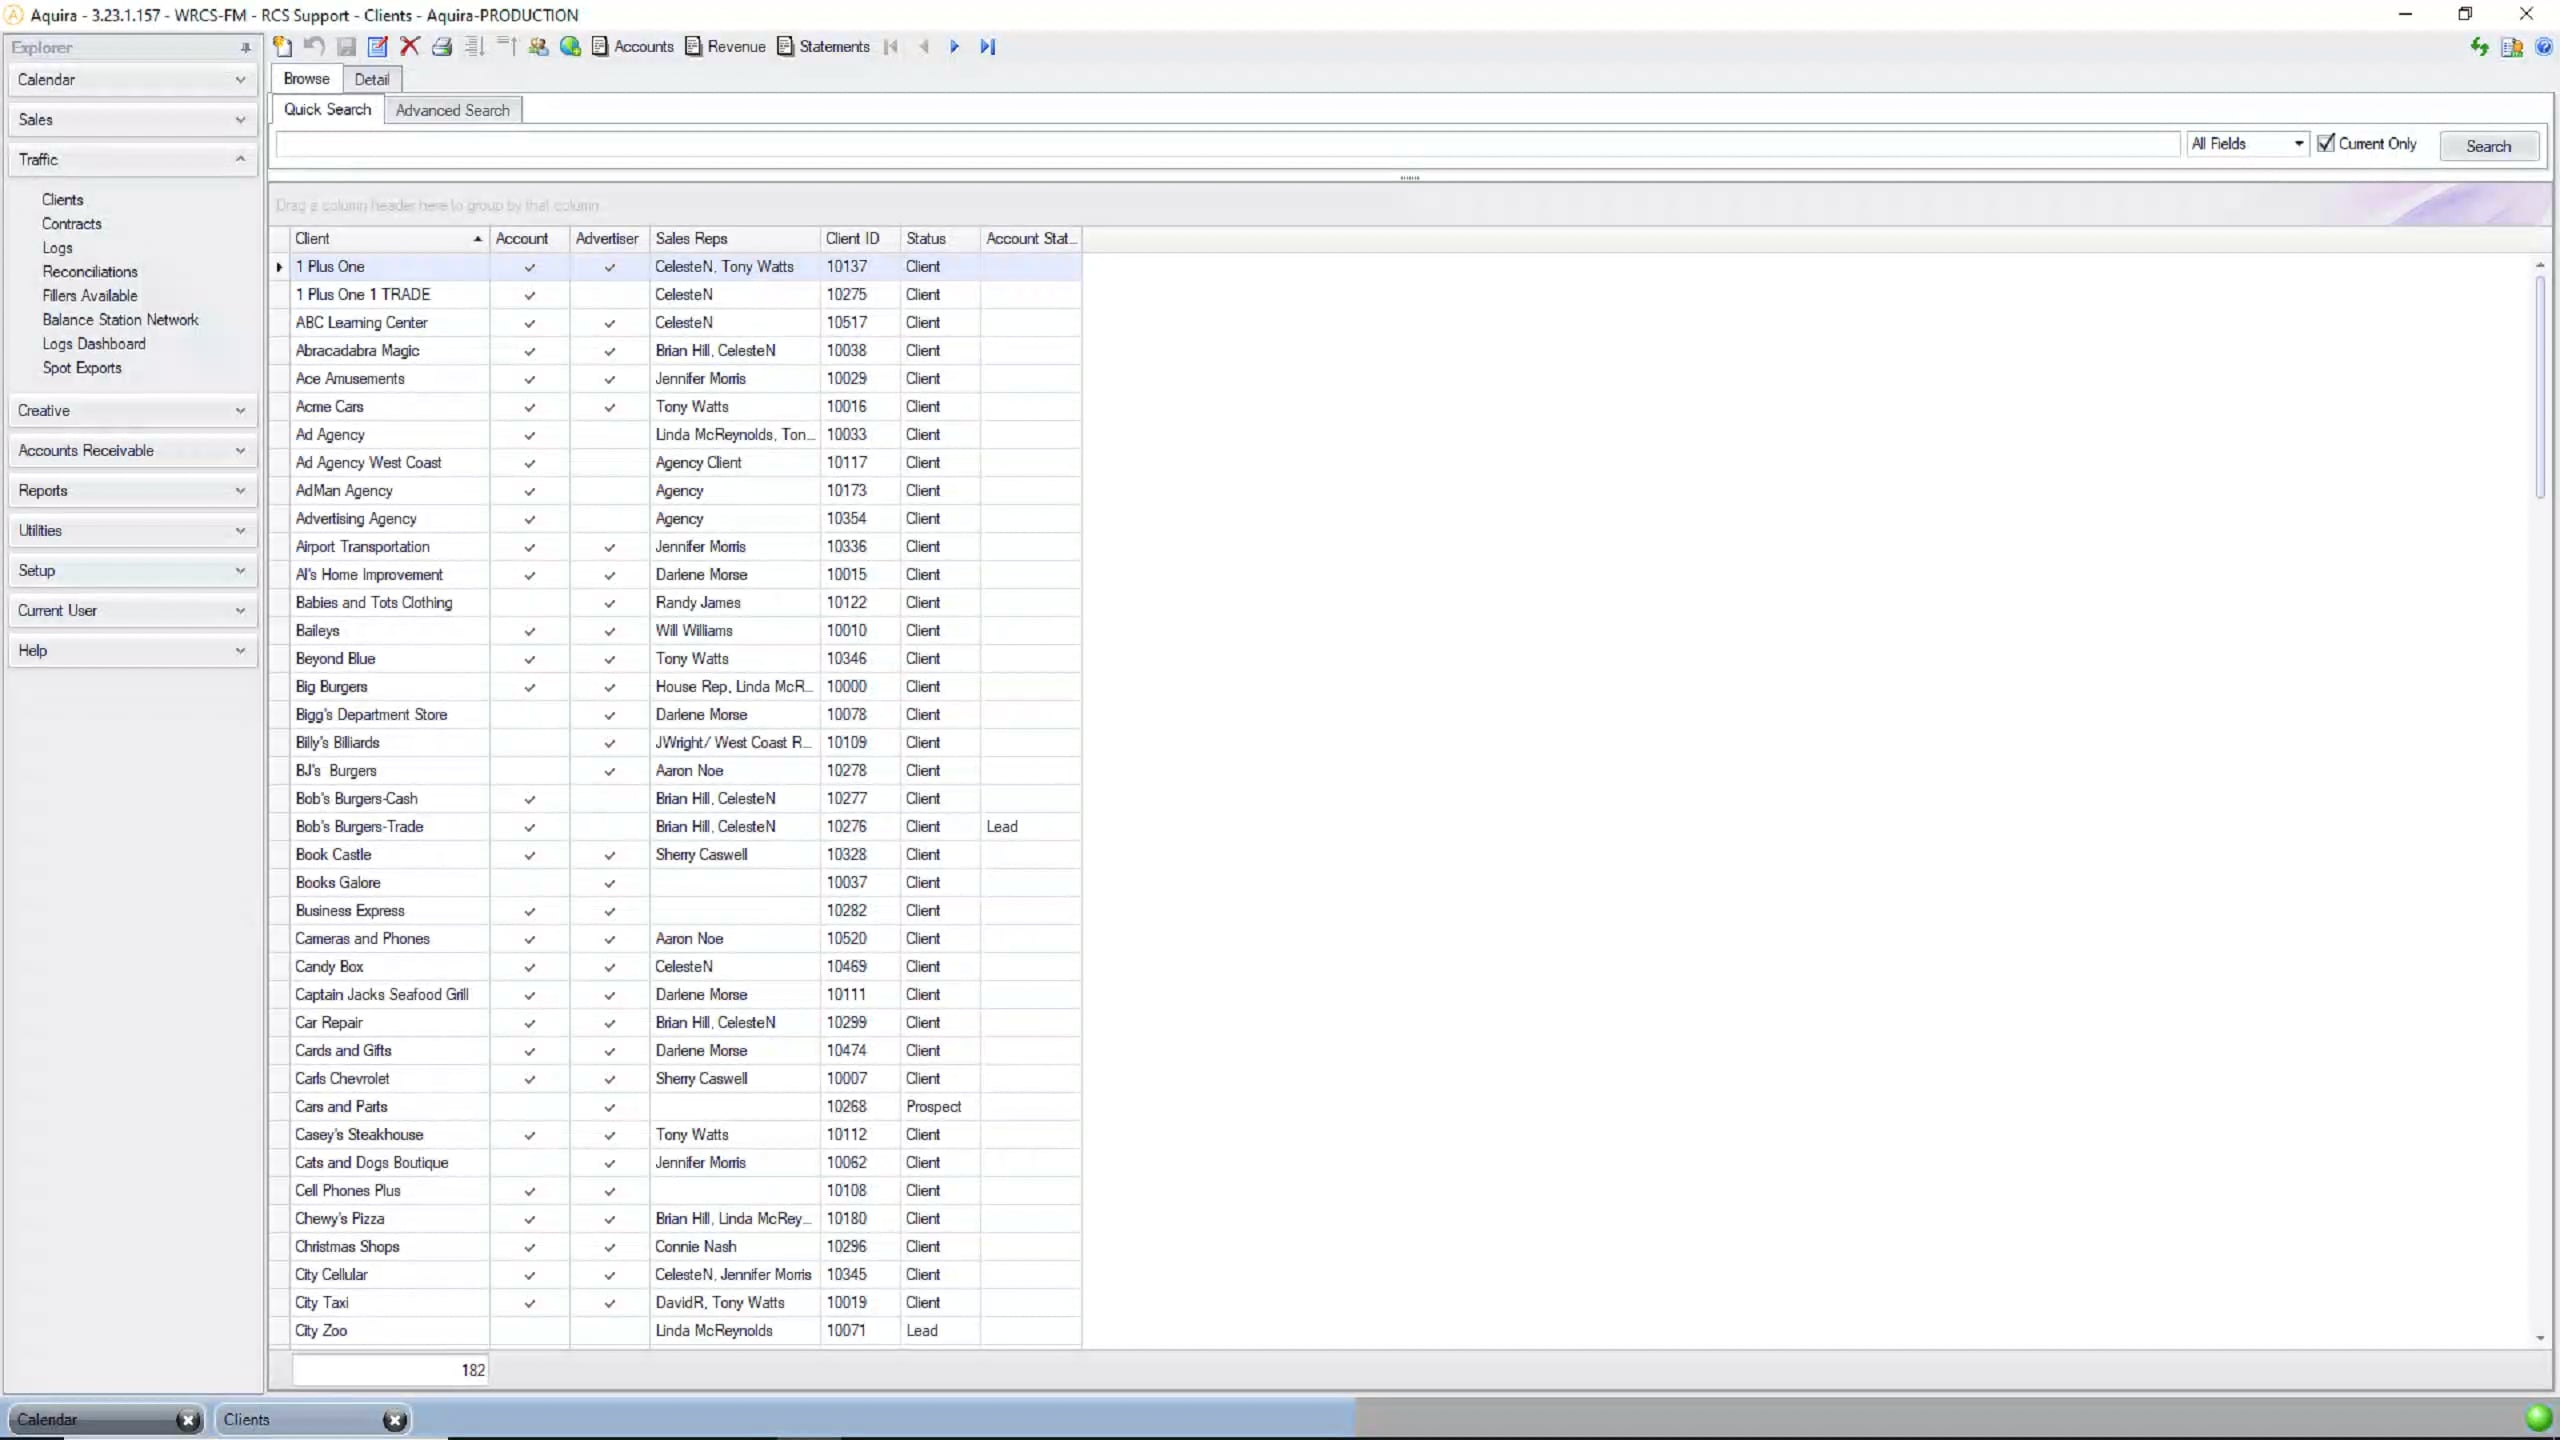The width and height of the screenshot is (2560, 1440).
Task: Expand the Accounts Receivable section
Action: pos(132,451)
